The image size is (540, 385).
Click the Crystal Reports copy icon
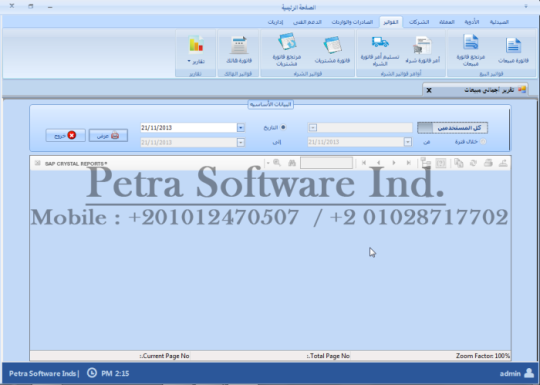pos(458,163)
